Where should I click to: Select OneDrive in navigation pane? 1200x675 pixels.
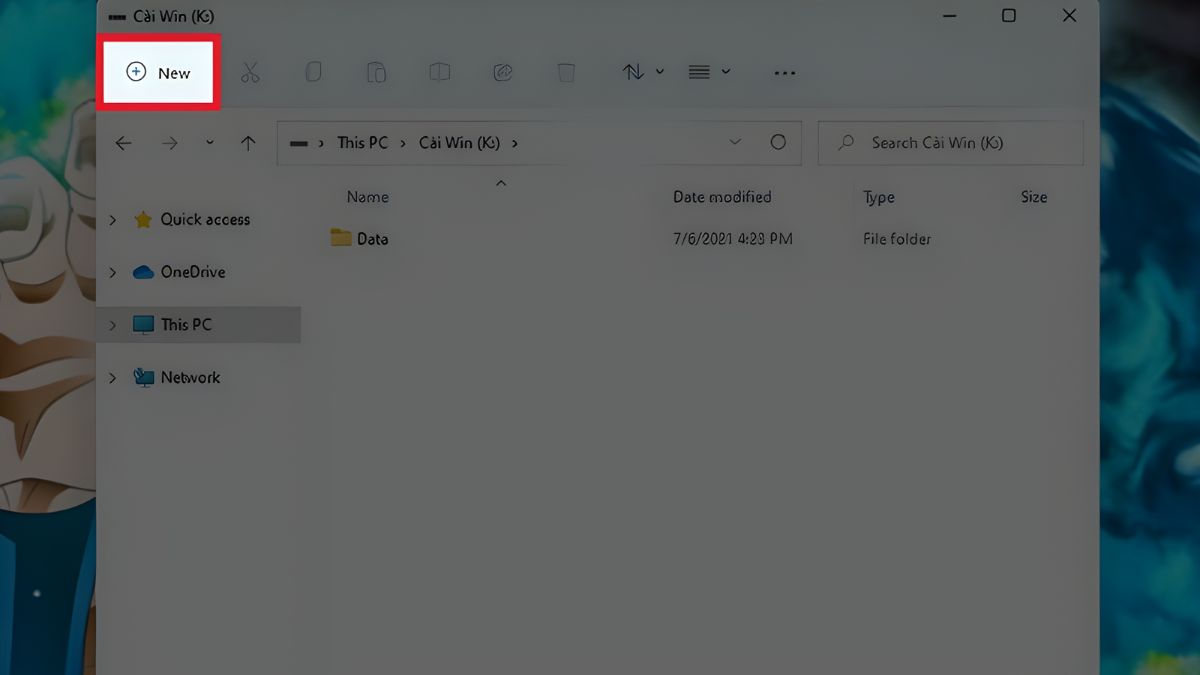[192, 272]
